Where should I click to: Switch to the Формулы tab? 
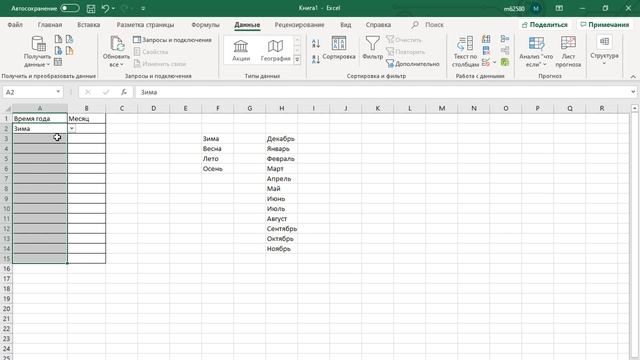click(x=205, y=24)
